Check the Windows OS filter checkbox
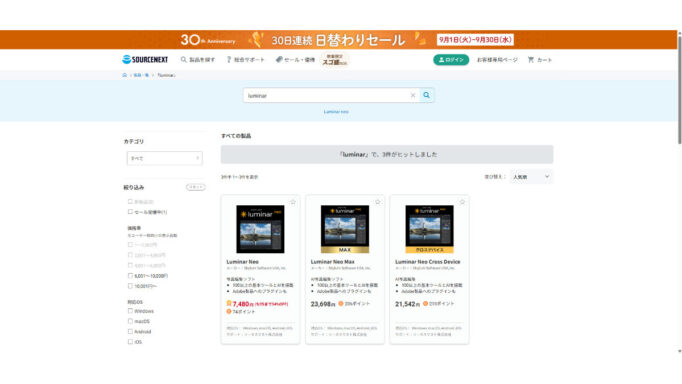This screenshot has width=682, height=384. pyautogui.click(x=130, y=311)
